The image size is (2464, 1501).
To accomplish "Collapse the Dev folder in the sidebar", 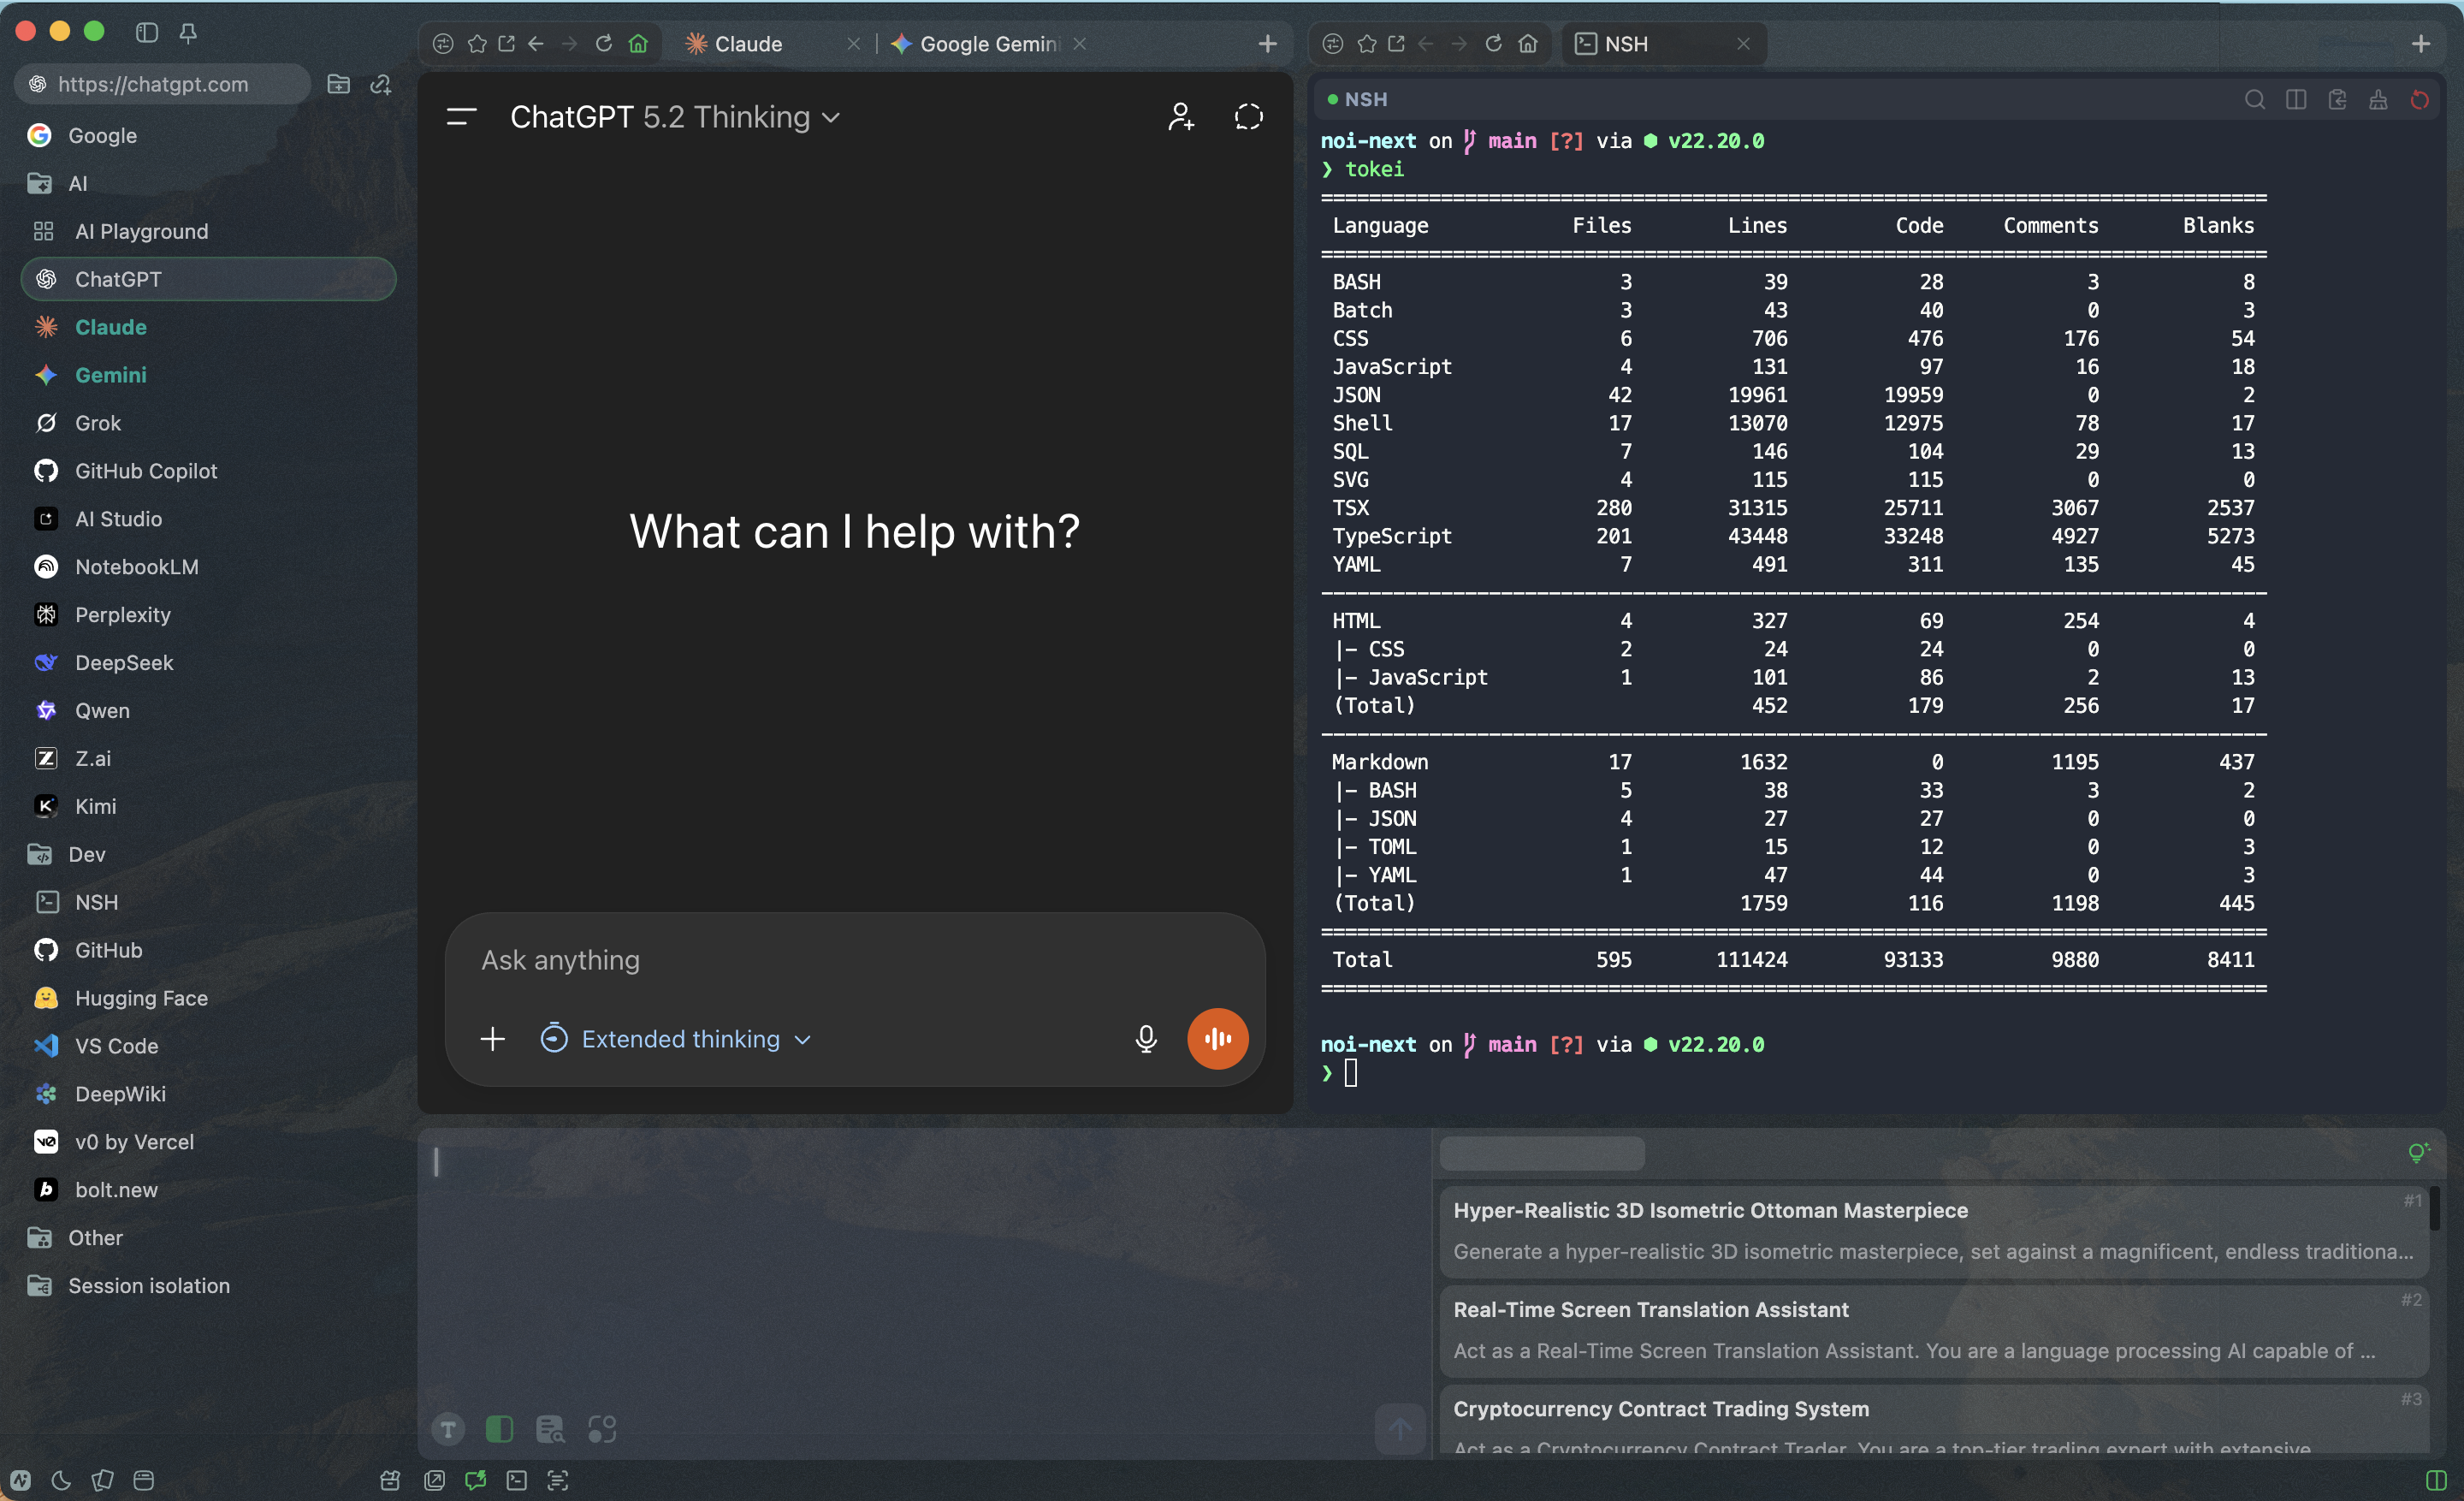I will coord(86,854).
